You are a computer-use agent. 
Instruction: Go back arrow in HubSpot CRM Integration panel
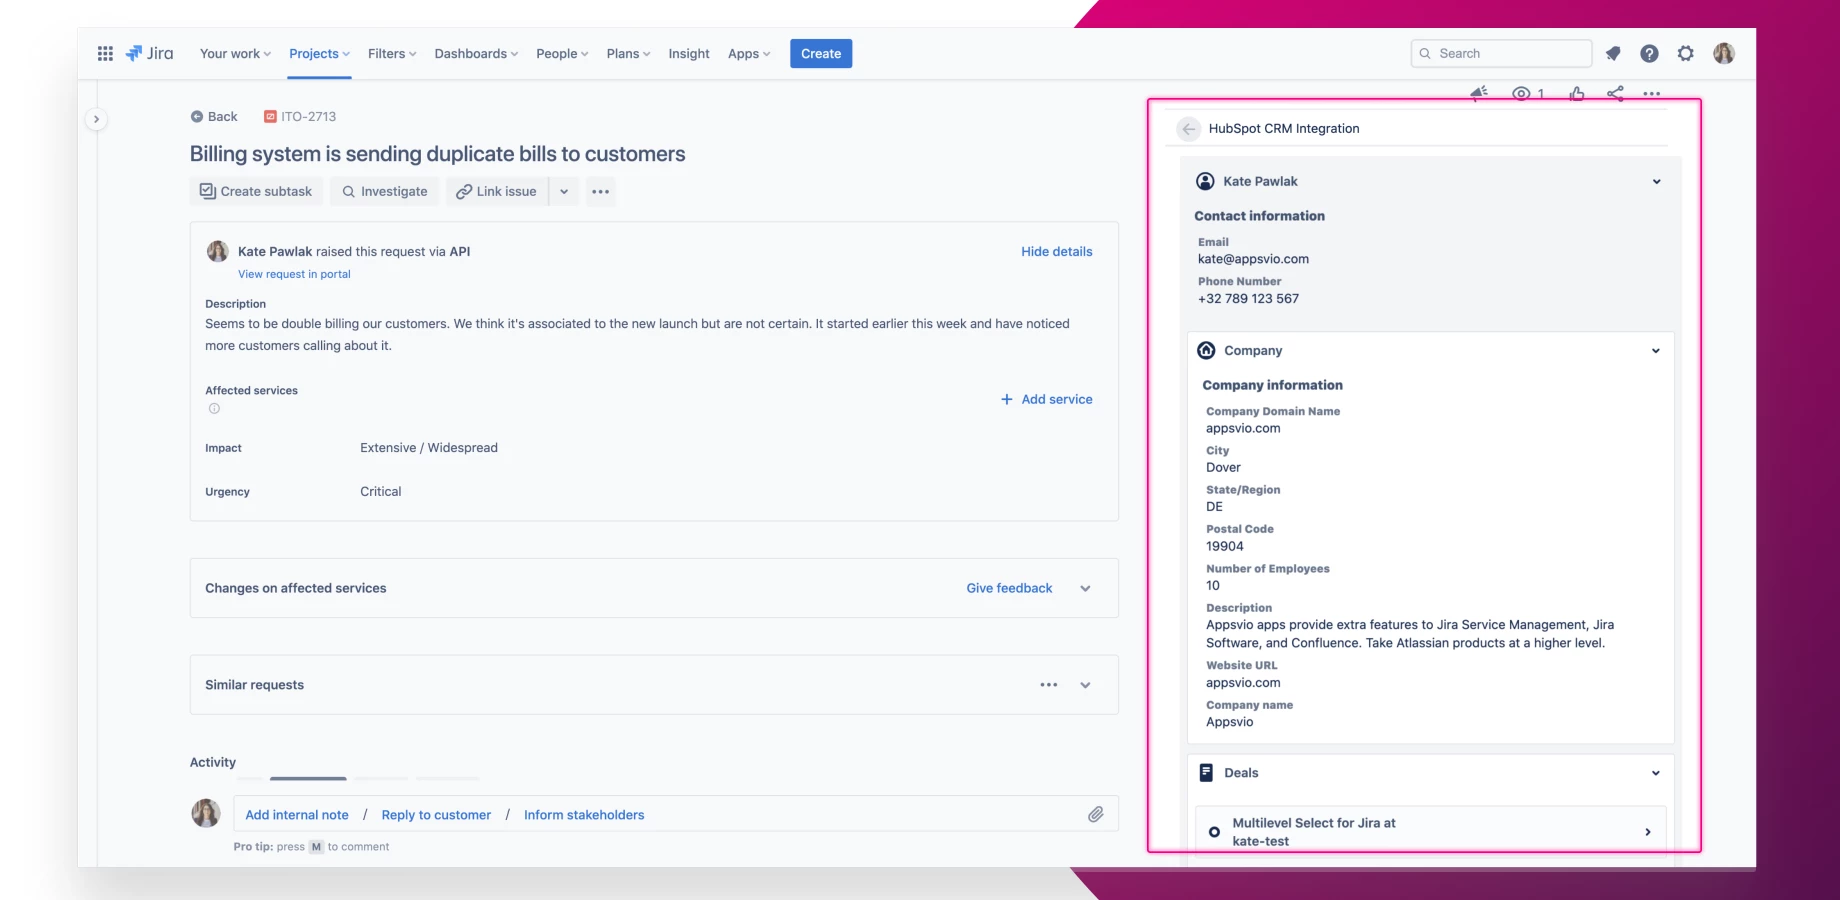[1188, 129]
